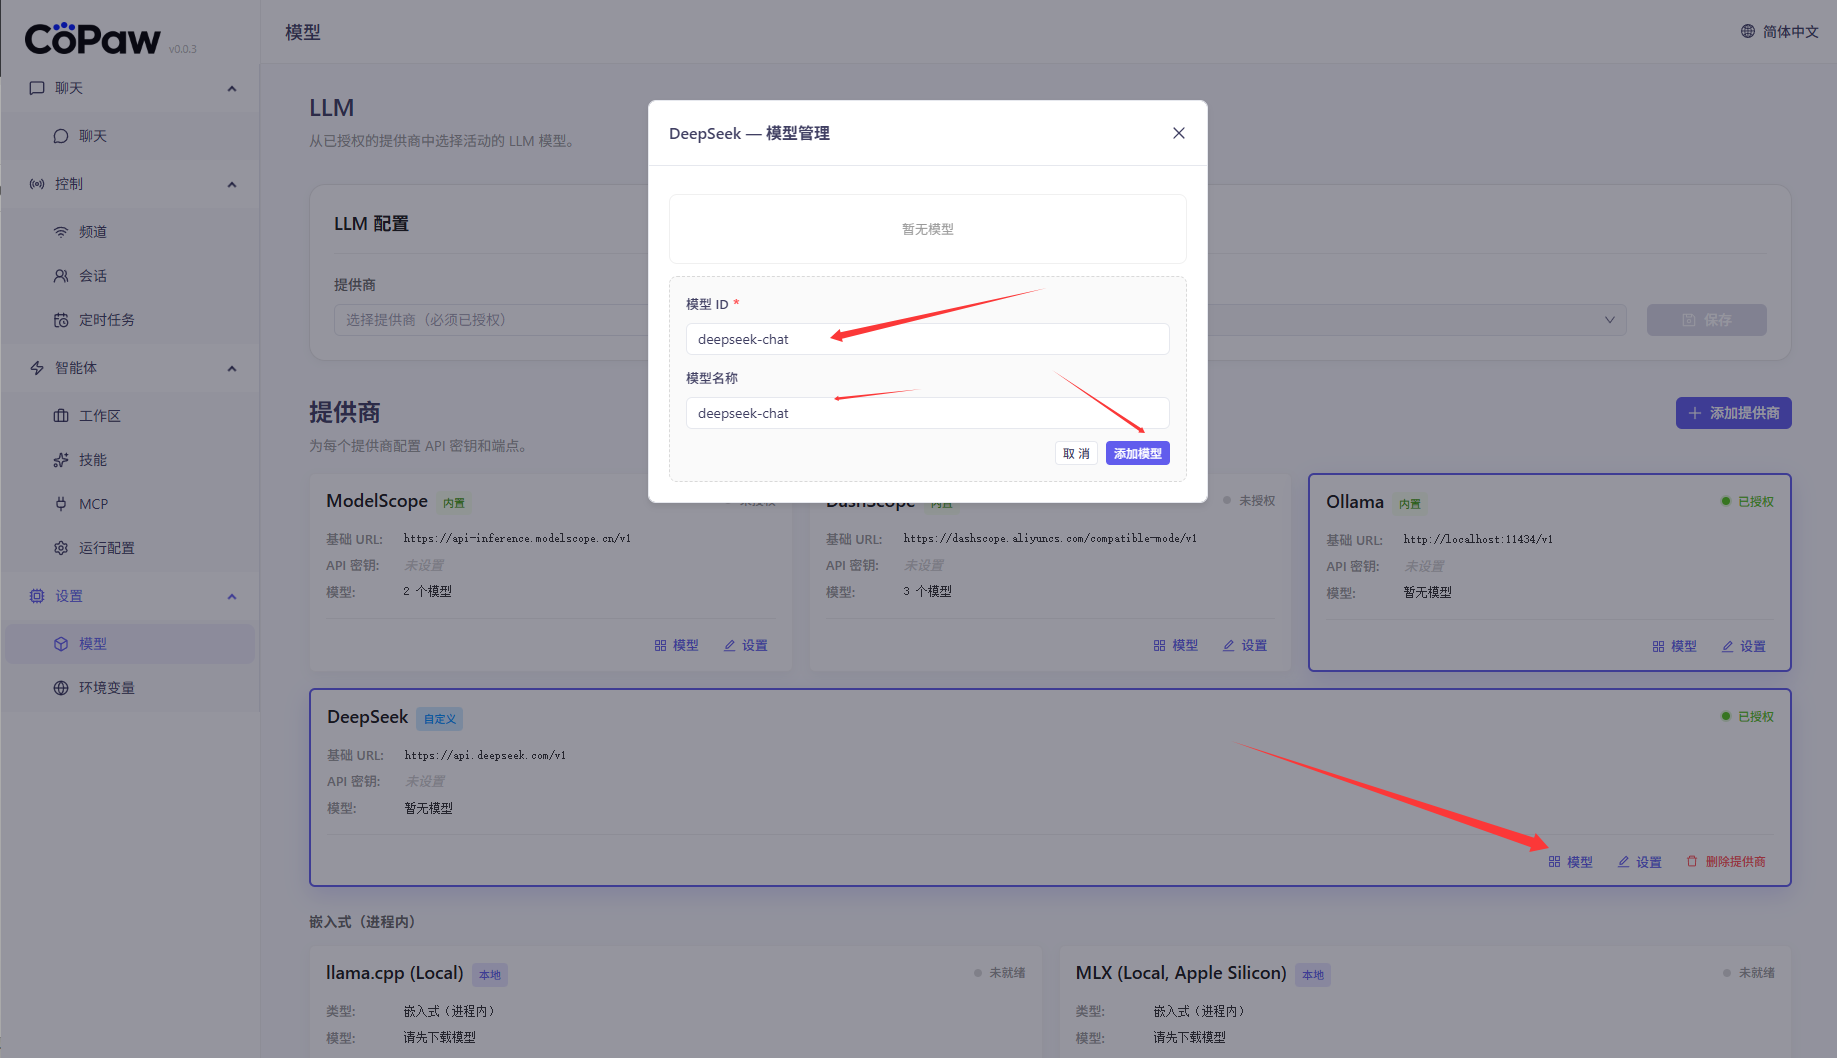Collapse the 聊天 sidebar group
1837x1058 pixels.
coord(232,88)
